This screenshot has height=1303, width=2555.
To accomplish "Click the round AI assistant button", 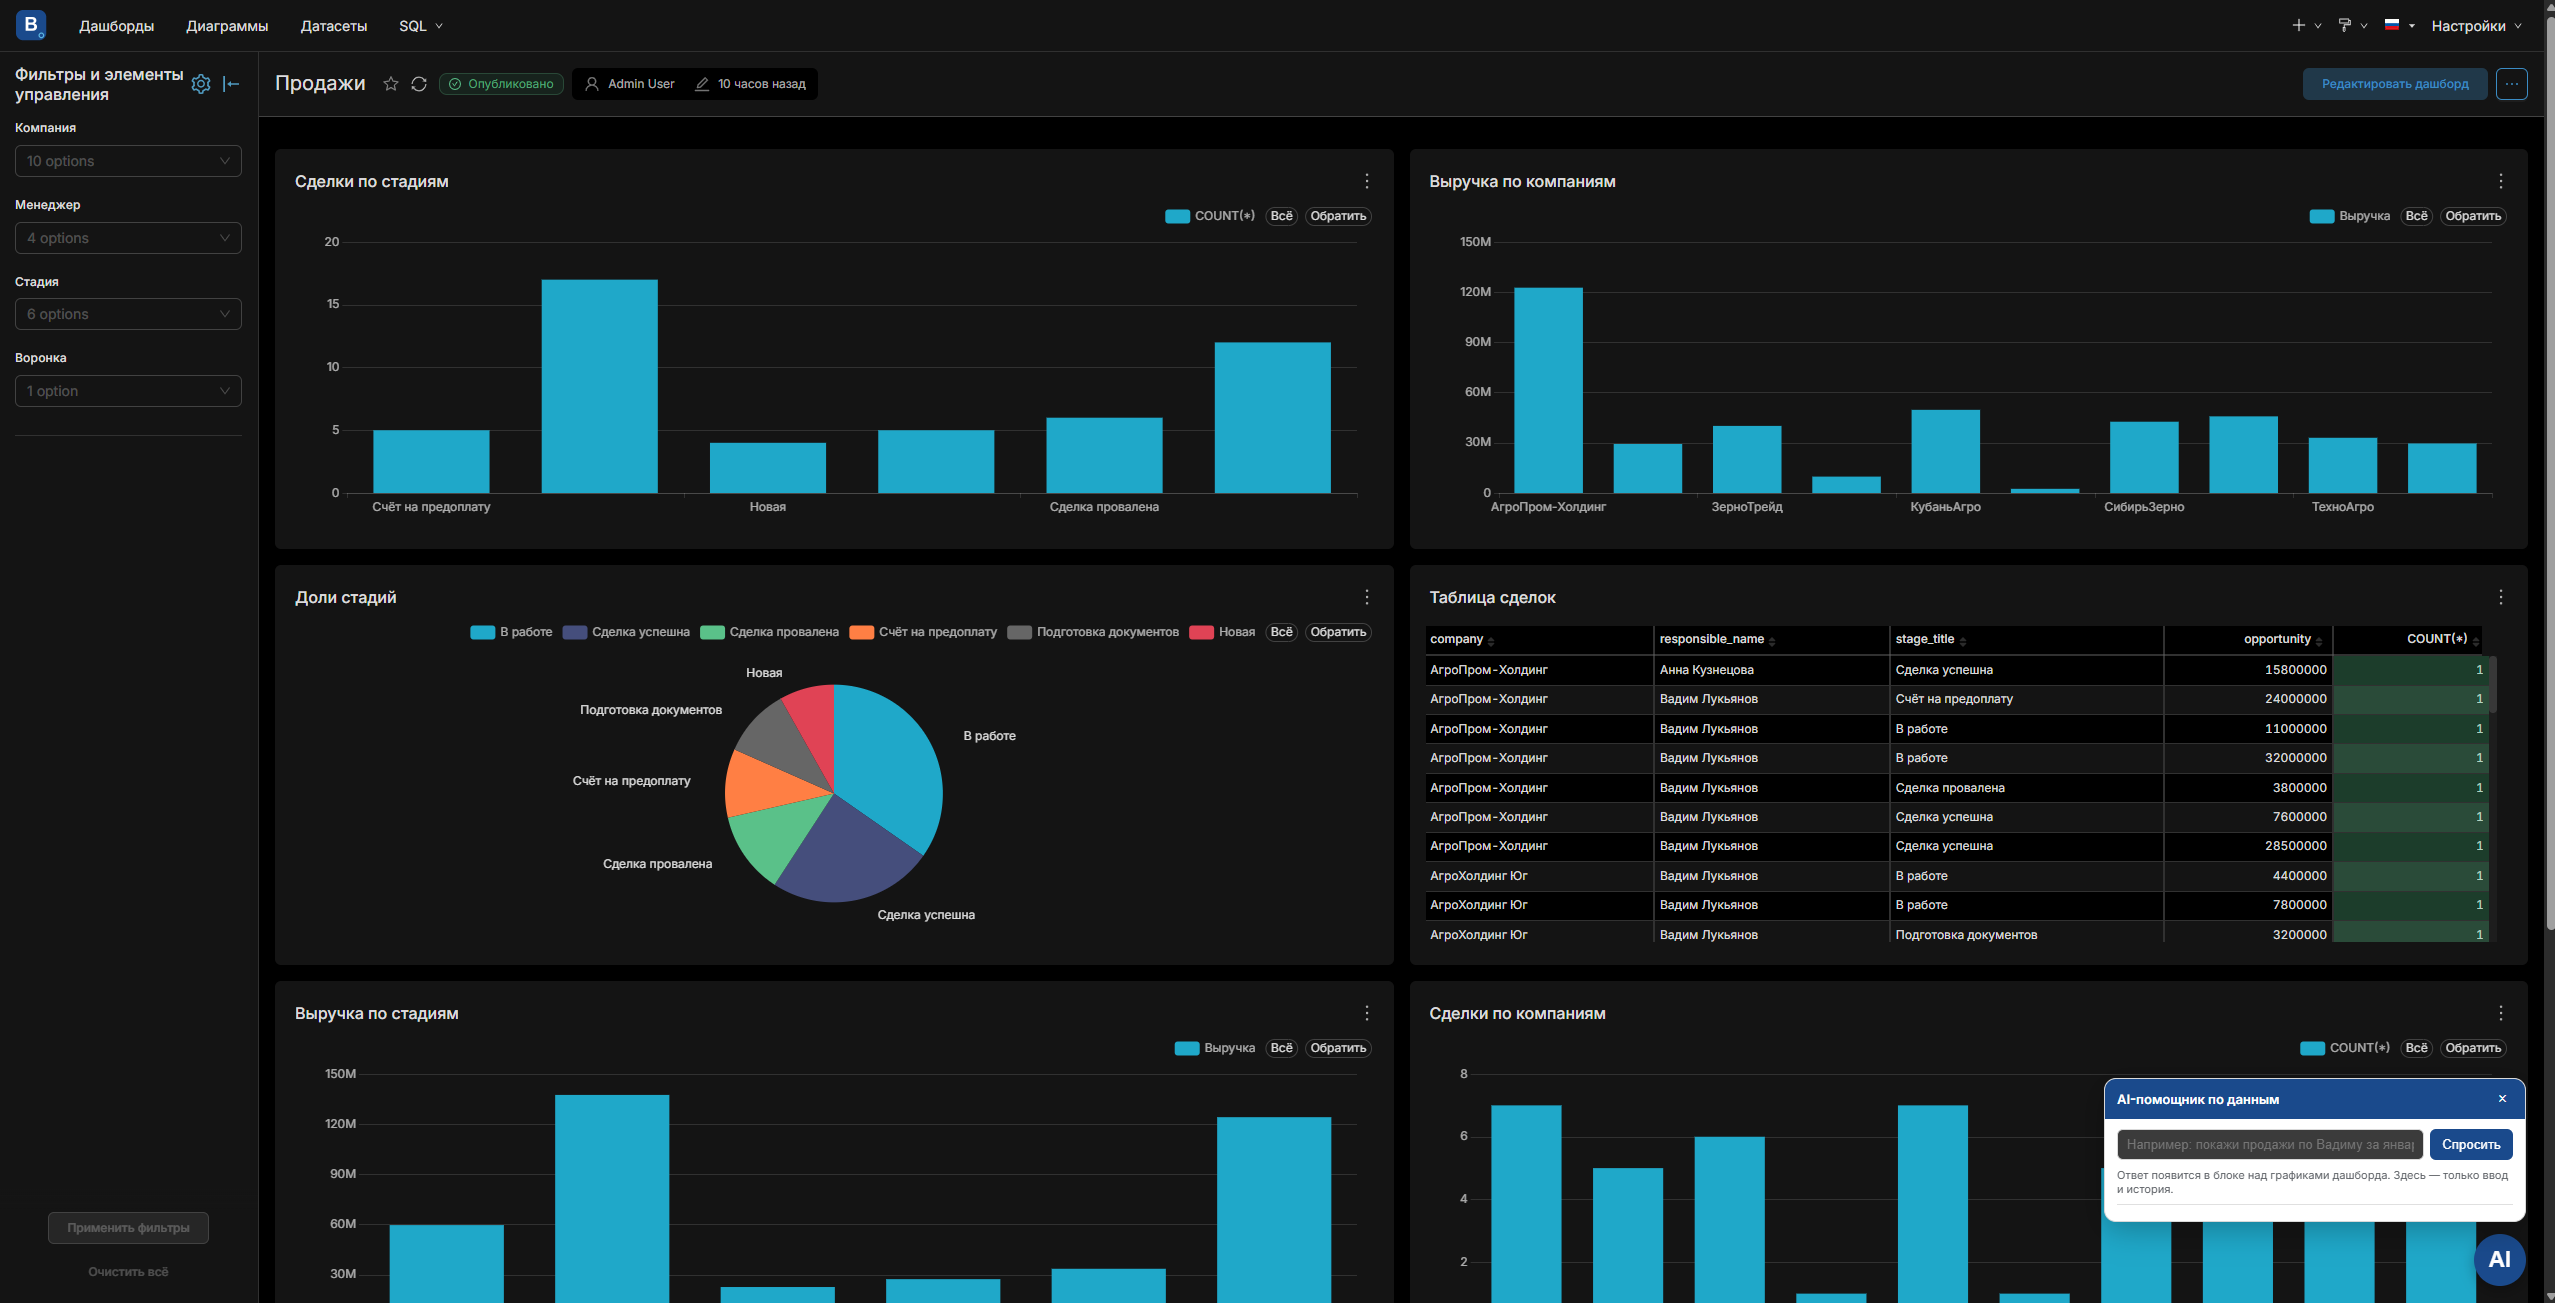I will [2499, 1260].
